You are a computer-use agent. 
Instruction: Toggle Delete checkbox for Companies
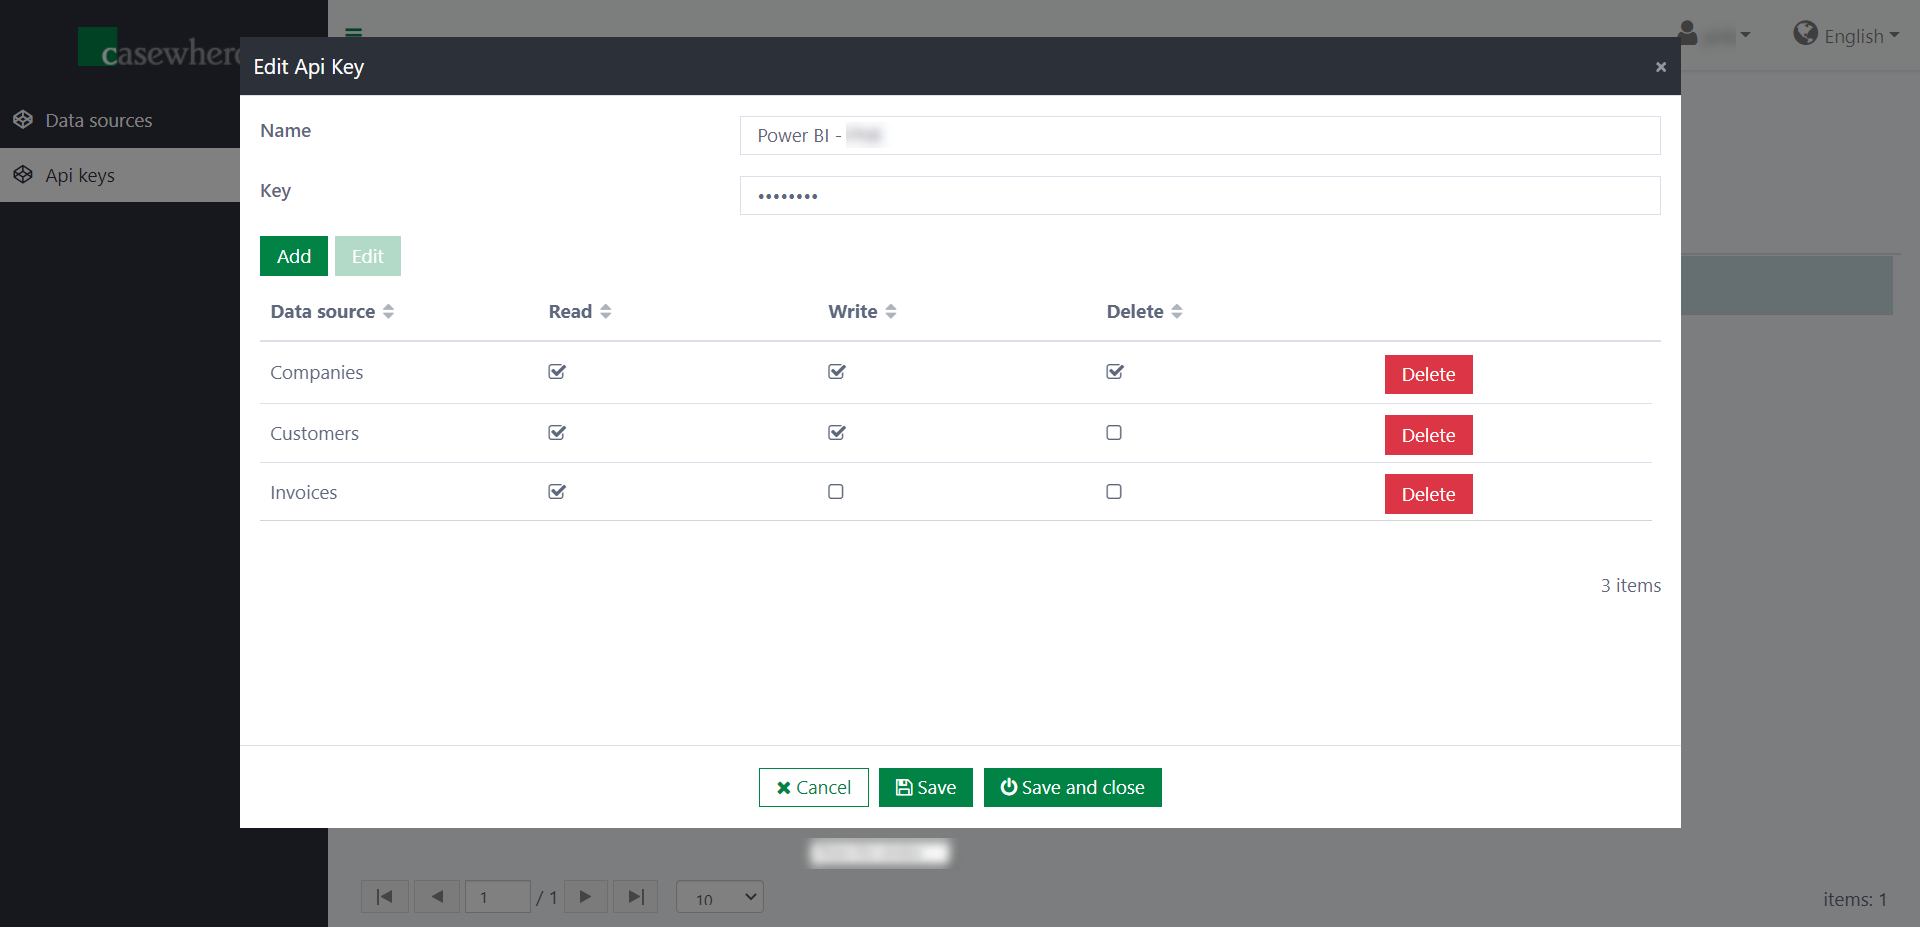pyautogui.click(x=1115, y=372)
